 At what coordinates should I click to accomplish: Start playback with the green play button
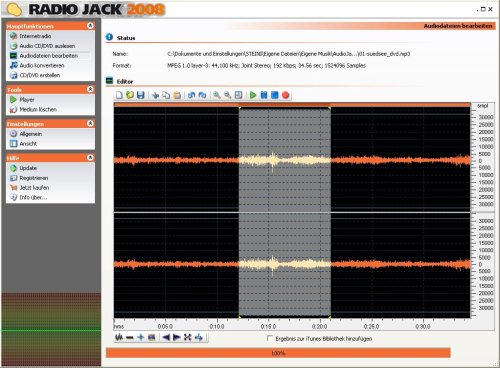tap(253, 95)
